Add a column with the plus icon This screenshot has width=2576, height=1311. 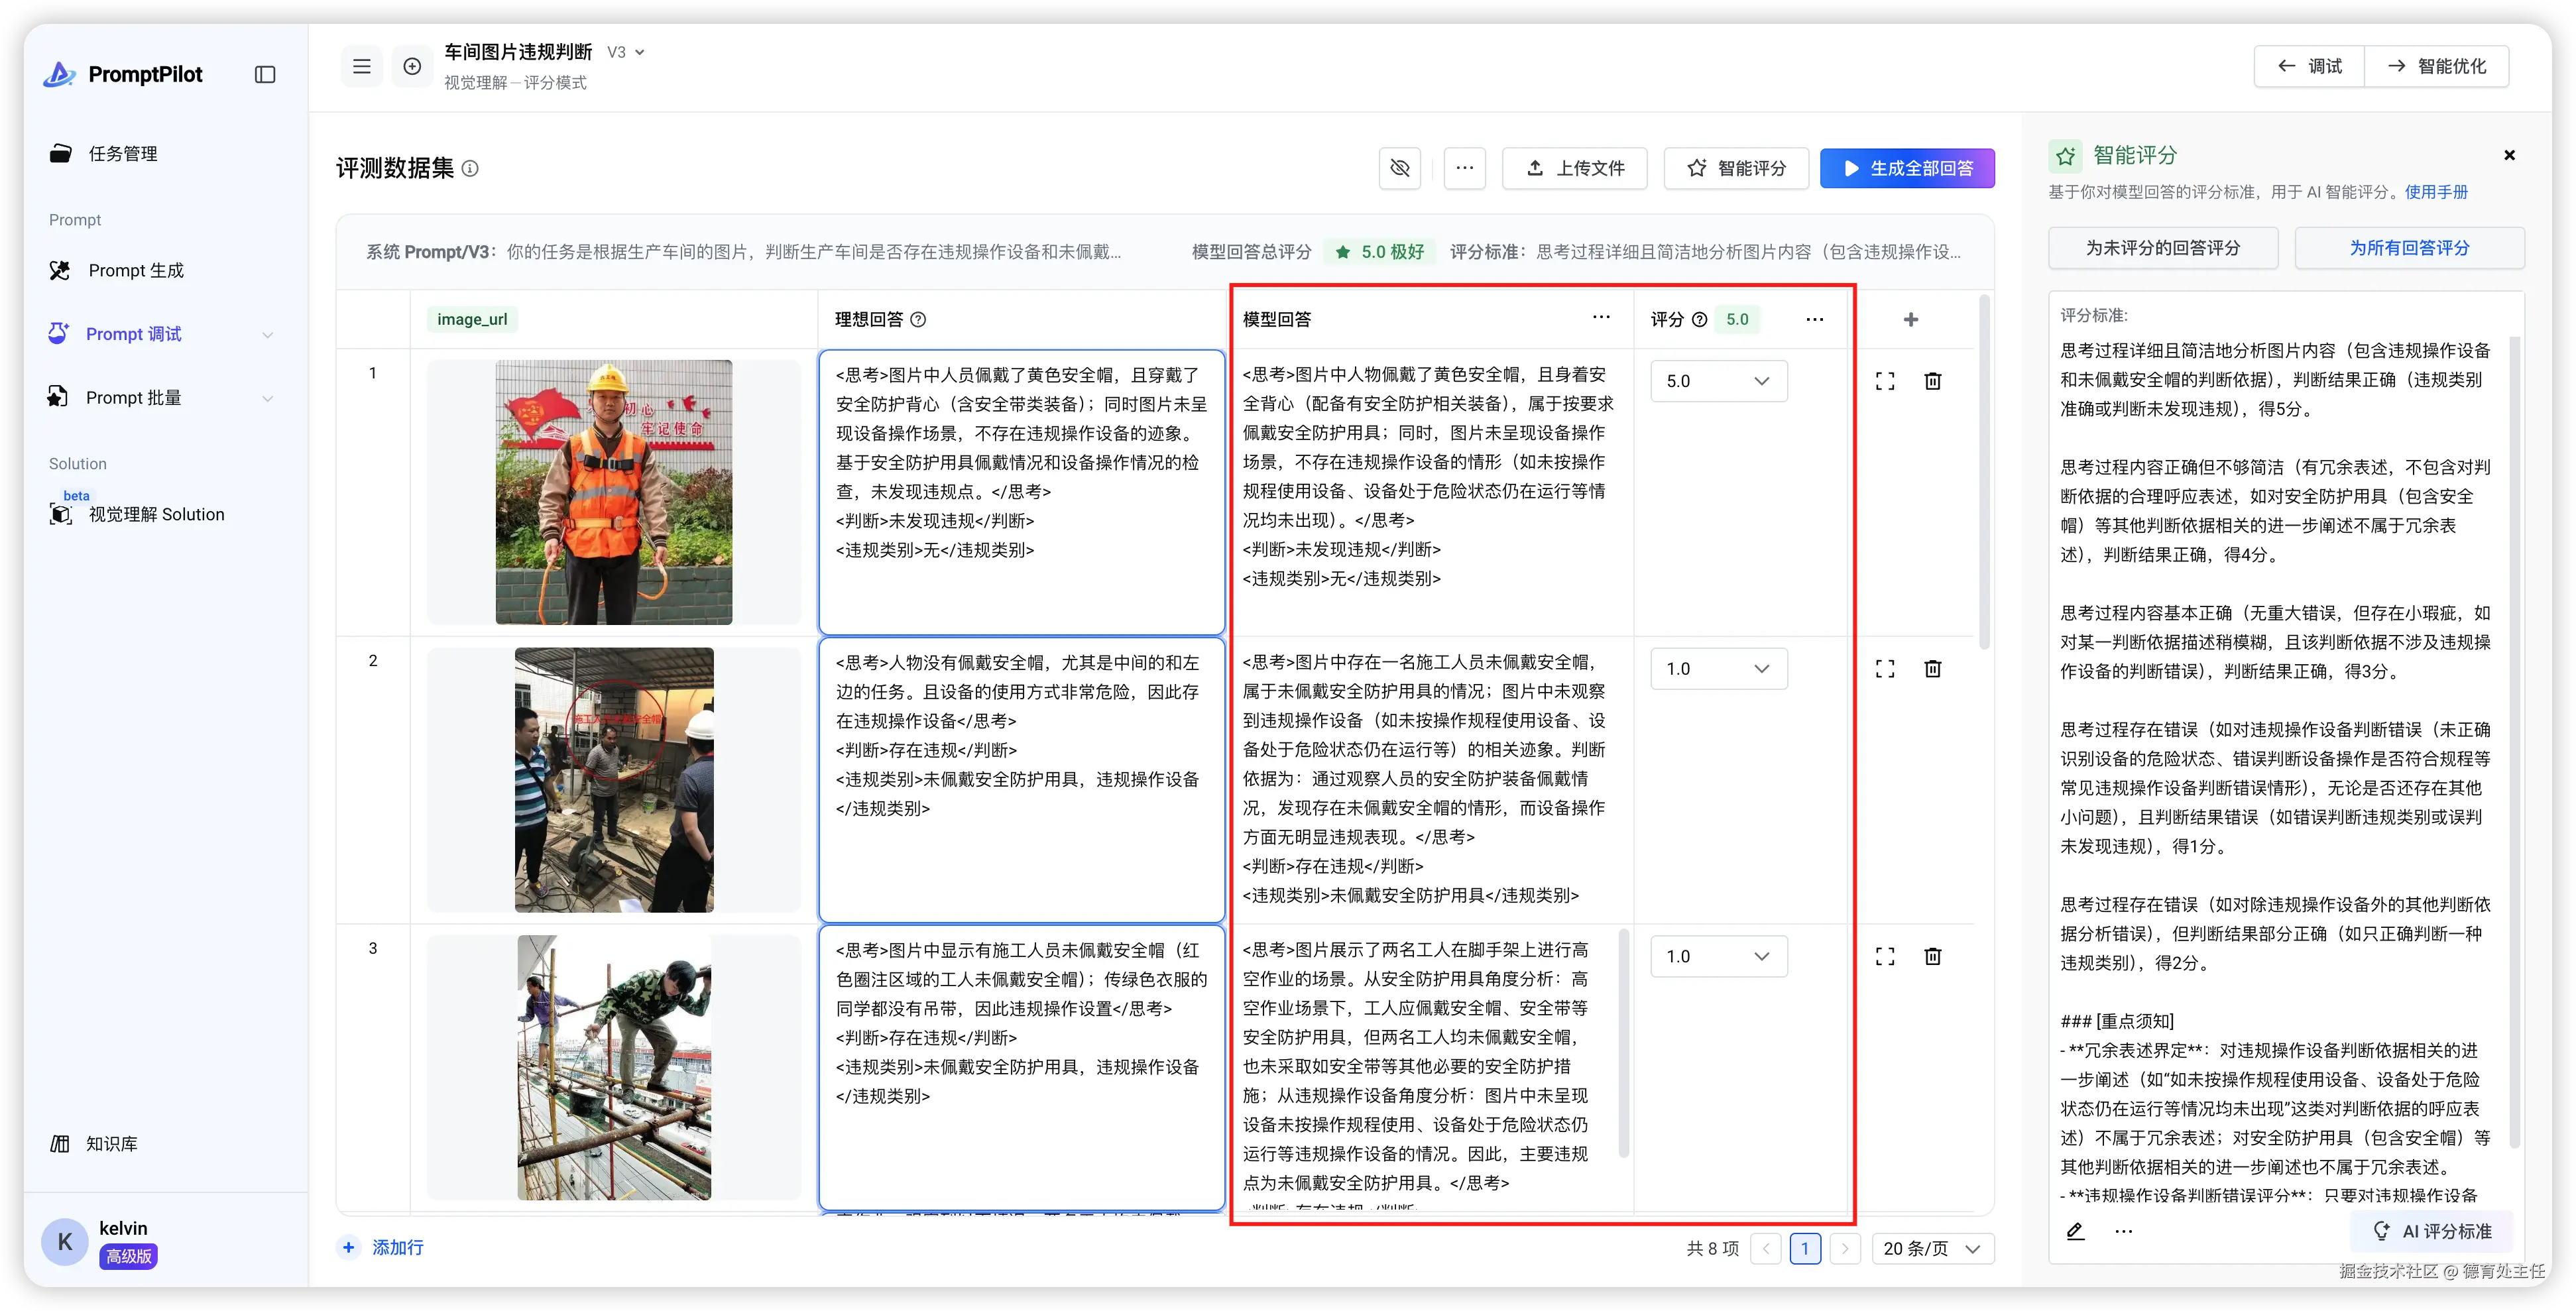pos(1911,319)
